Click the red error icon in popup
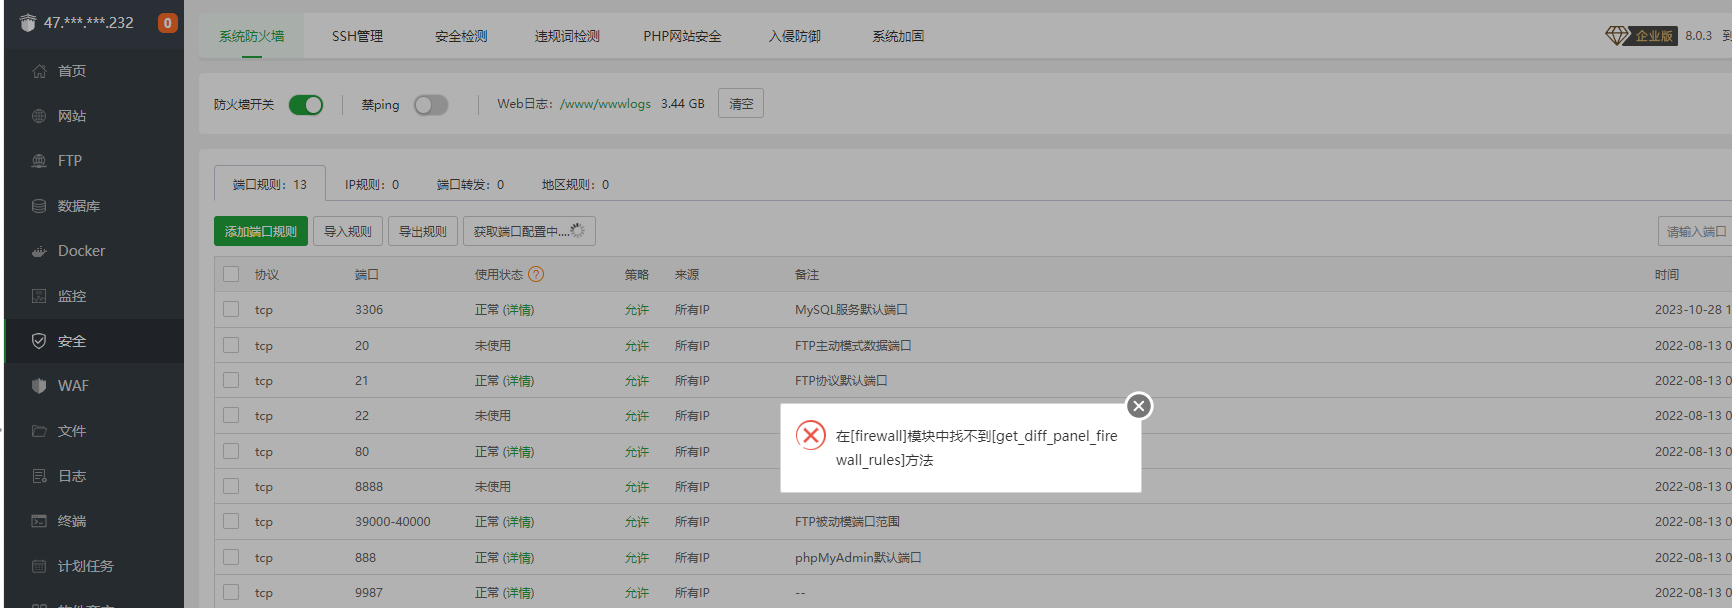The height and width of the screenshot is (608, 1732). click(x=811, y=435)
